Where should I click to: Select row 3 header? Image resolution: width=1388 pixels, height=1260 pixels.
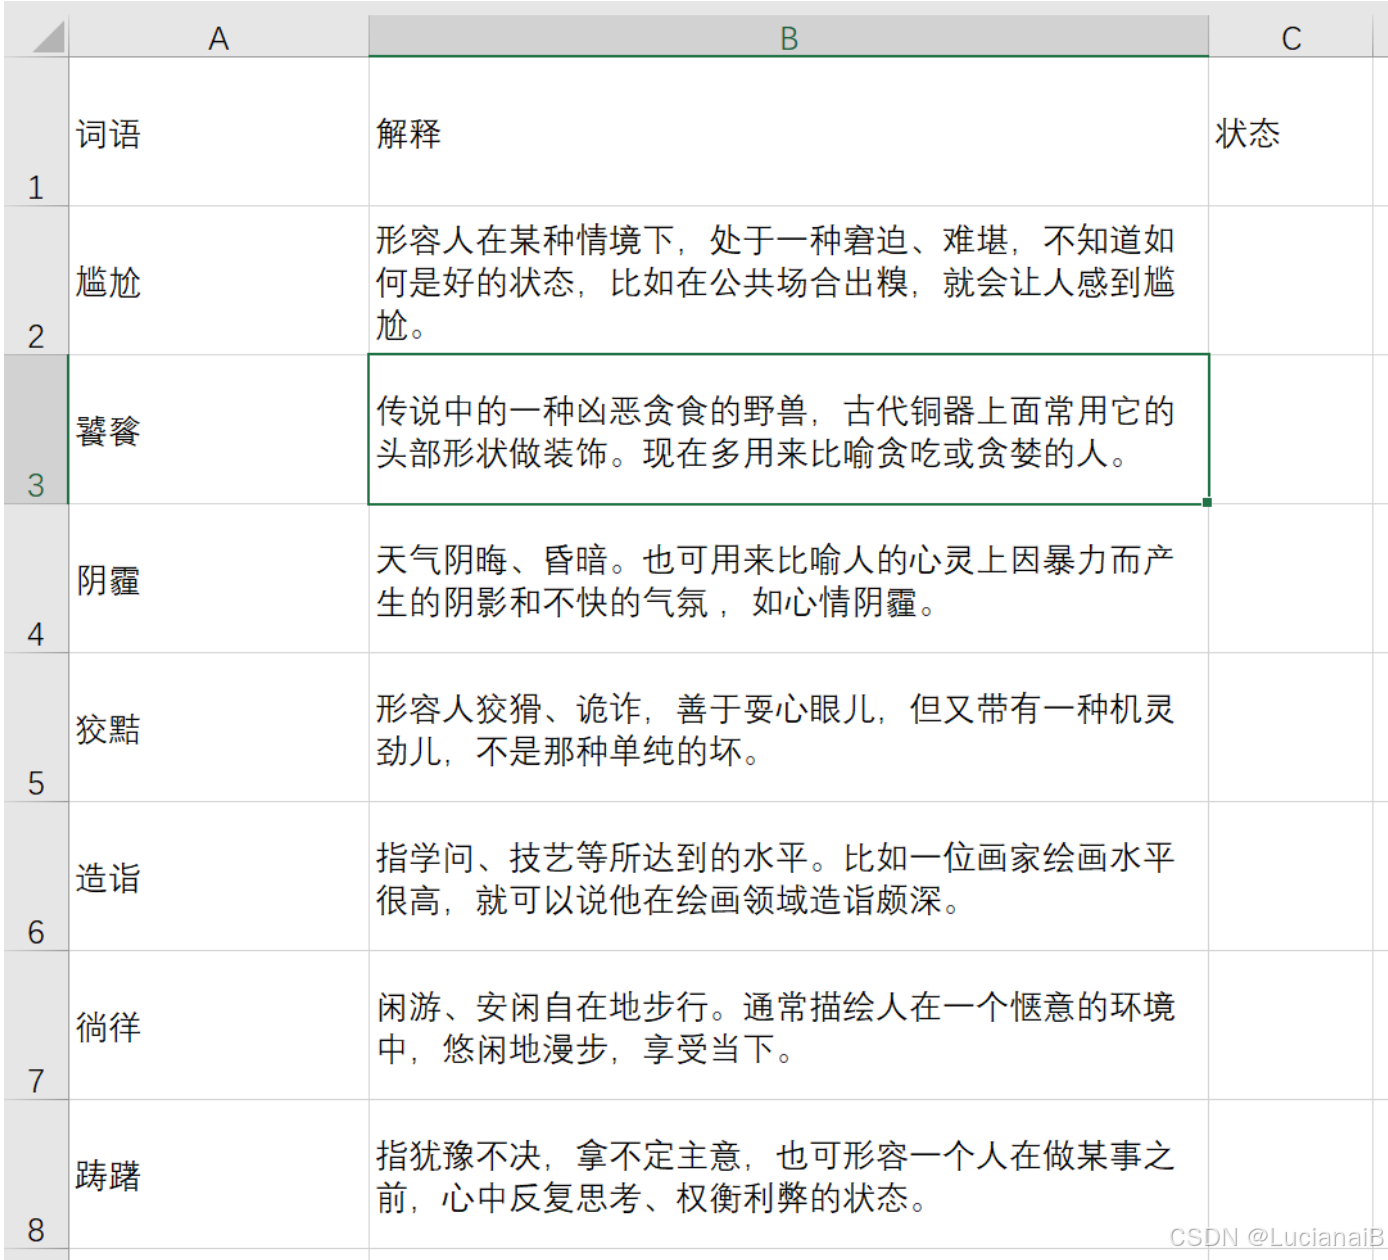click(36, 430)
